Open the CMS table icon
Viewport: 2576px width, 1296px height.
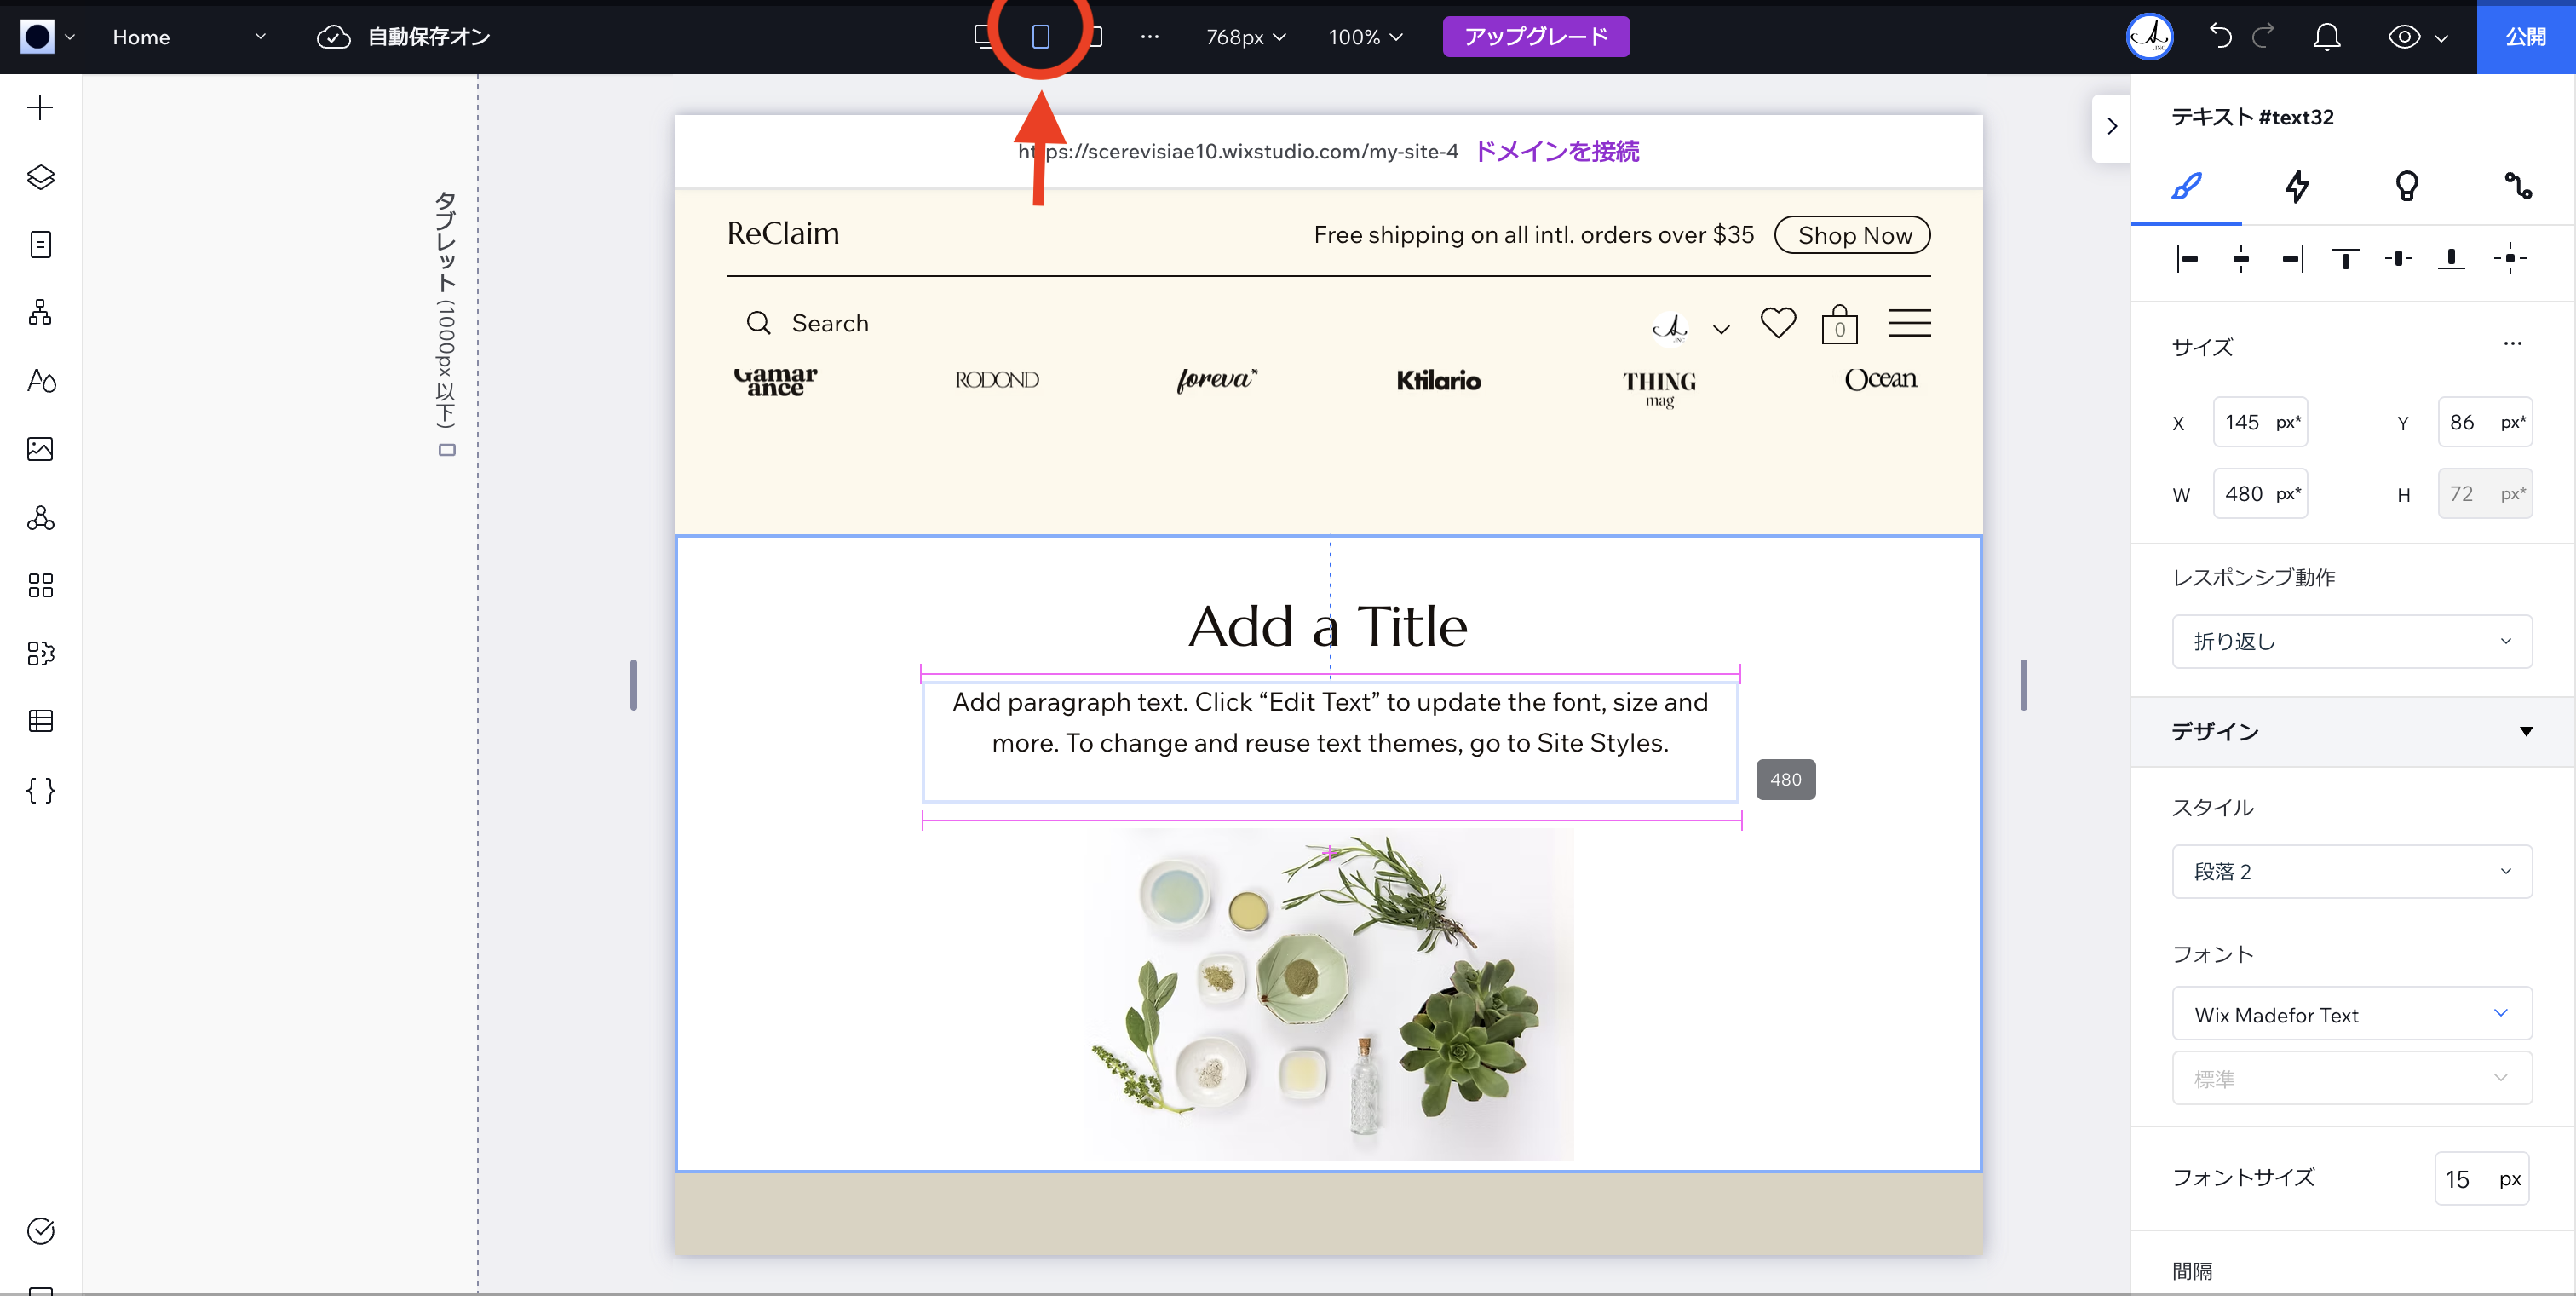(x=40, y=720)
